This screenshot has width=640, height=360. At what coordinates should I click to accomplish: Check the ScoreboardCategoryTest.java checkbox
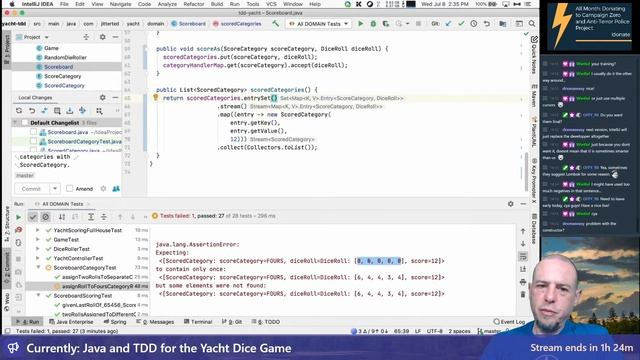pos(33,141)
